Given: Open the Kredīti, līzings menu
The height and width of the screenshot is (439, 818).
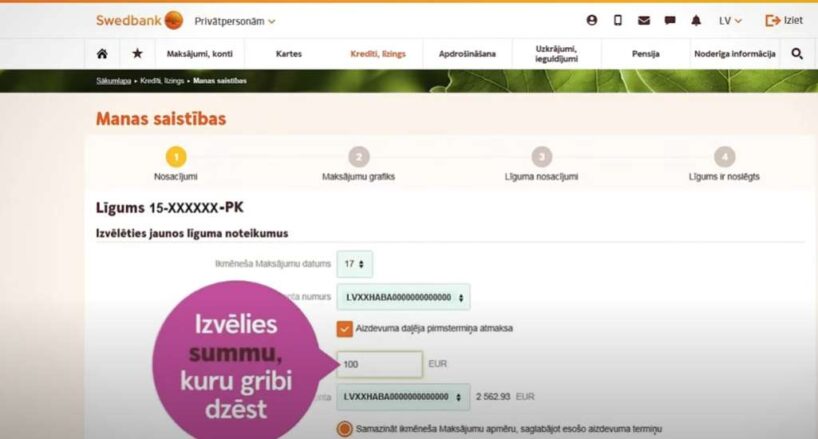Looking at the screenshot, I should [378, 54].
